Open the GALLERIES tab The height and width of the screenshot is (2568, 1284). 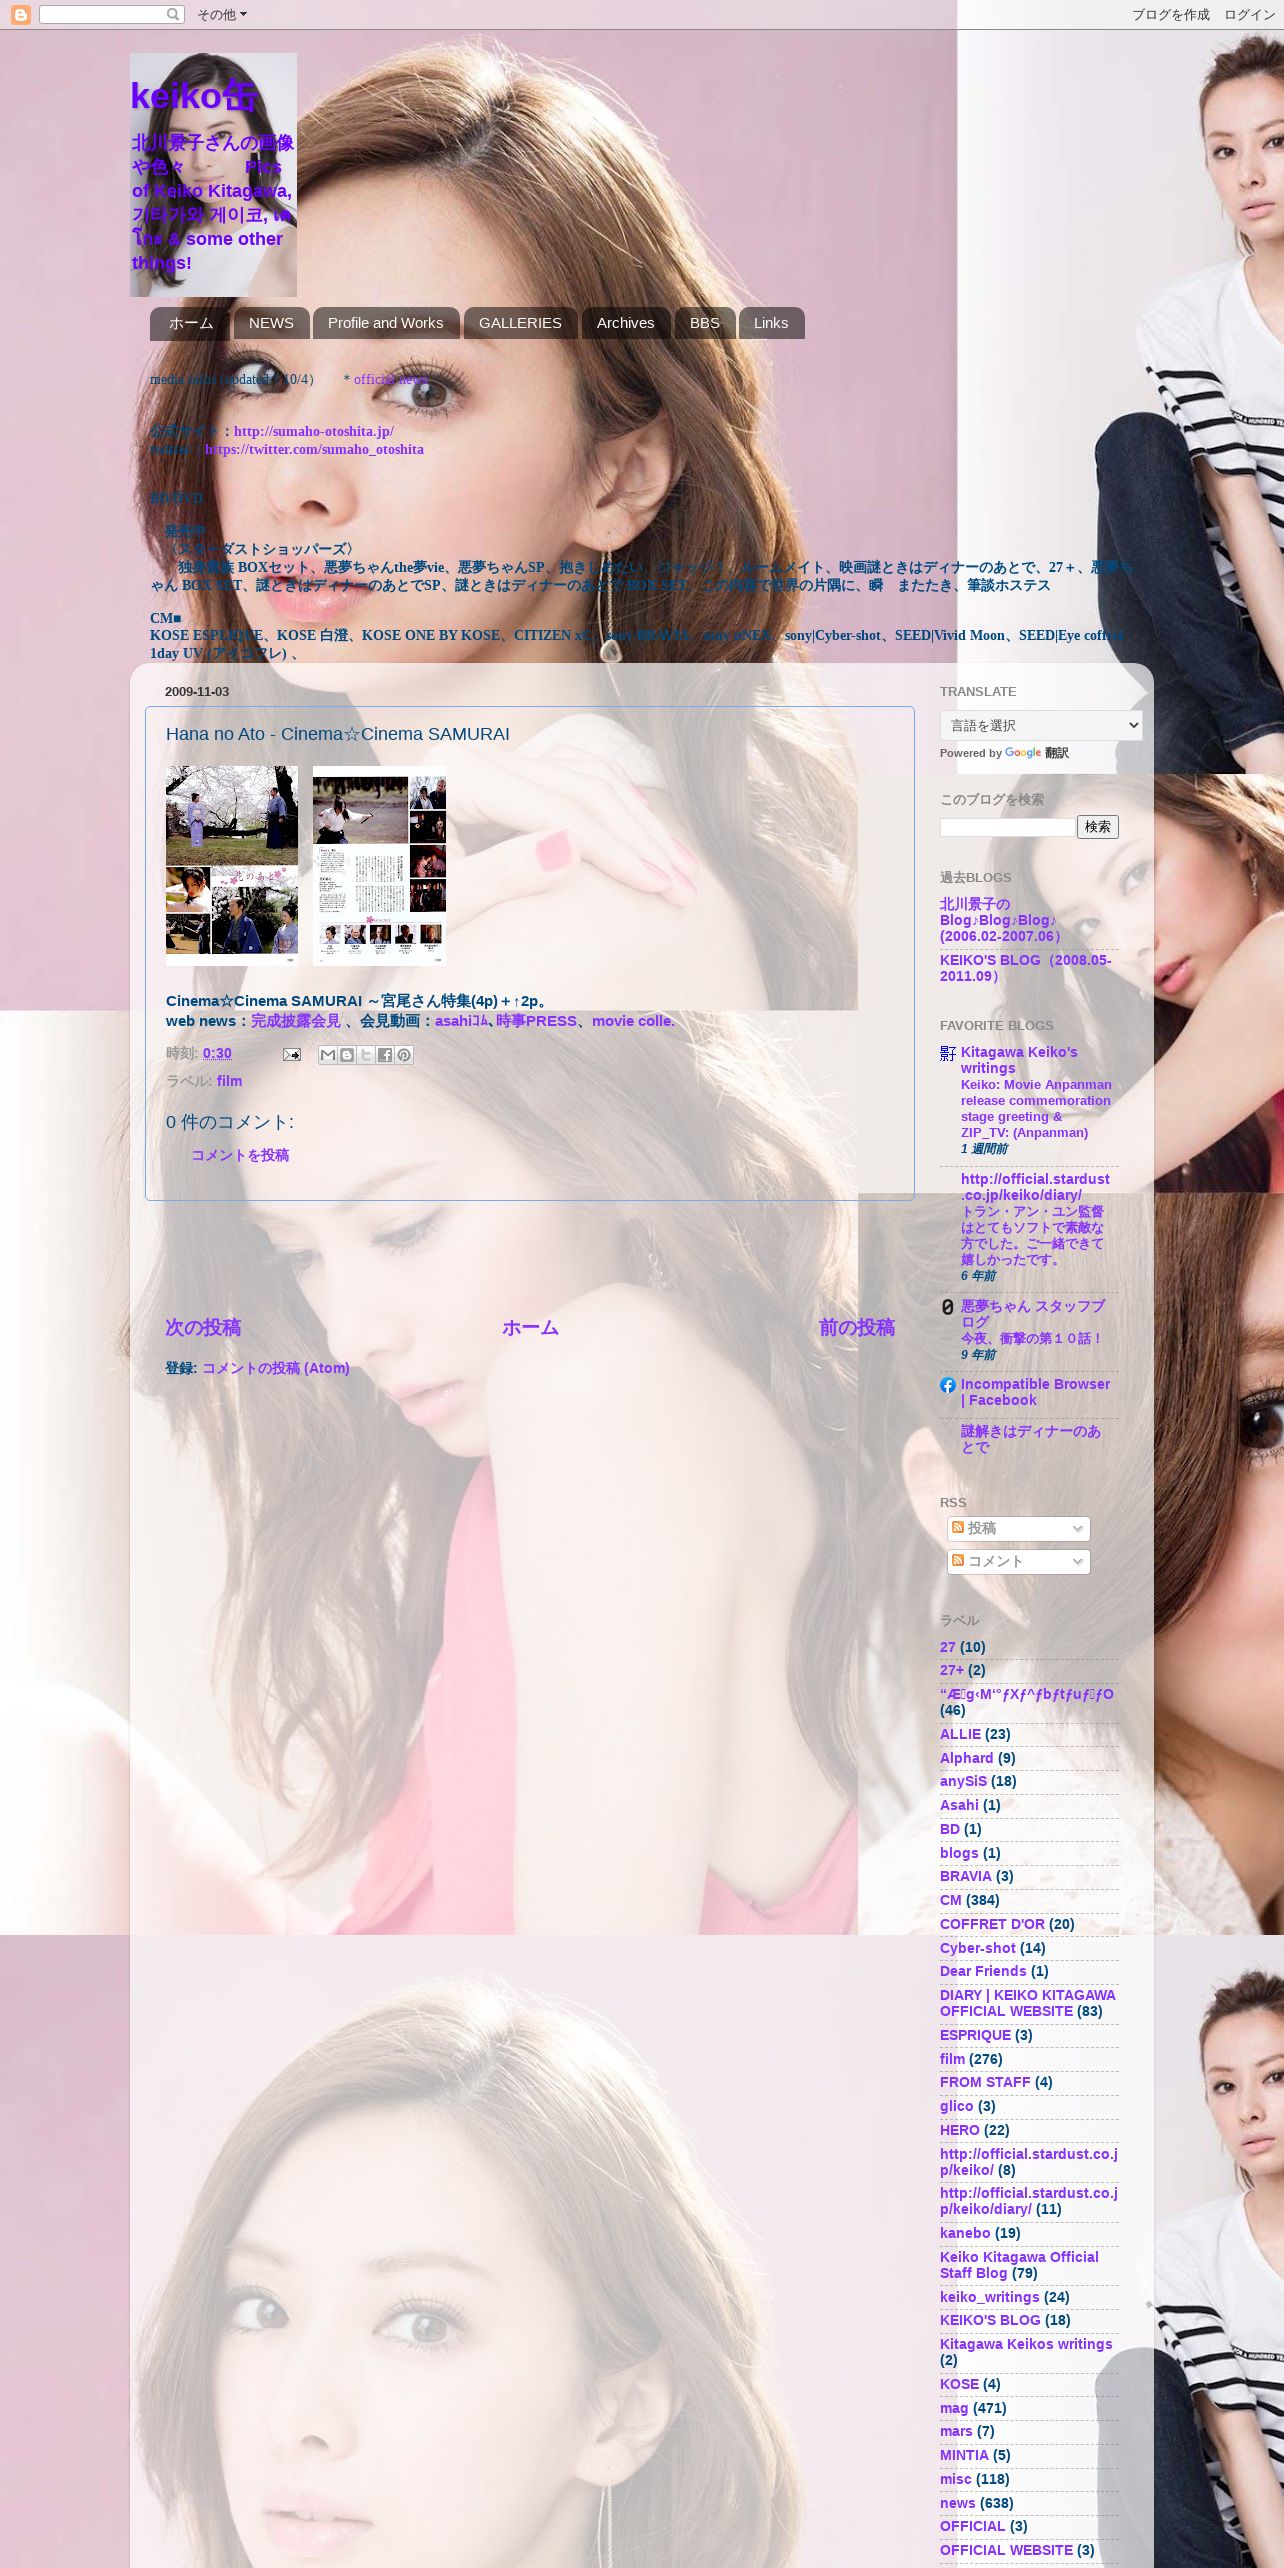[x=520, y=323]
